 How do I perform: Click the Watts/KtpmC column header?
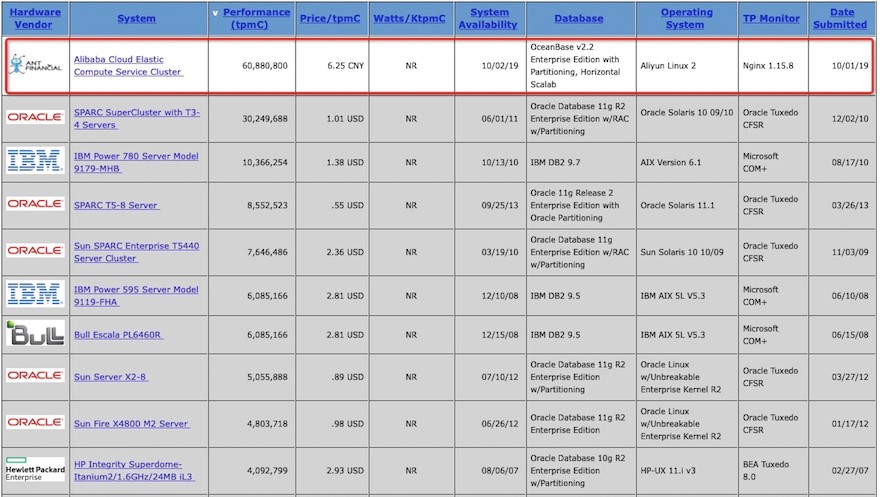point(410,19)
